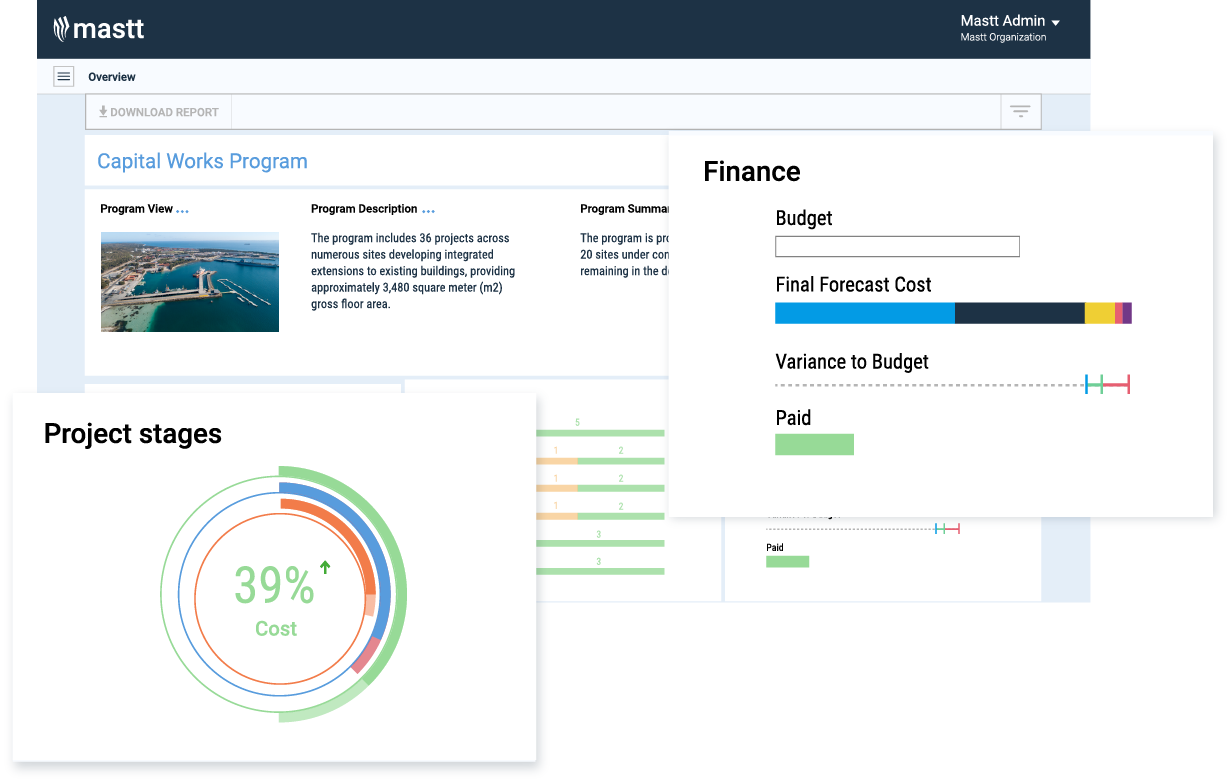The height and width of the screenshot is (783, 1231).
Task: Select the Overview menu item
Action: pyautogui.click(x=111, y=77)
